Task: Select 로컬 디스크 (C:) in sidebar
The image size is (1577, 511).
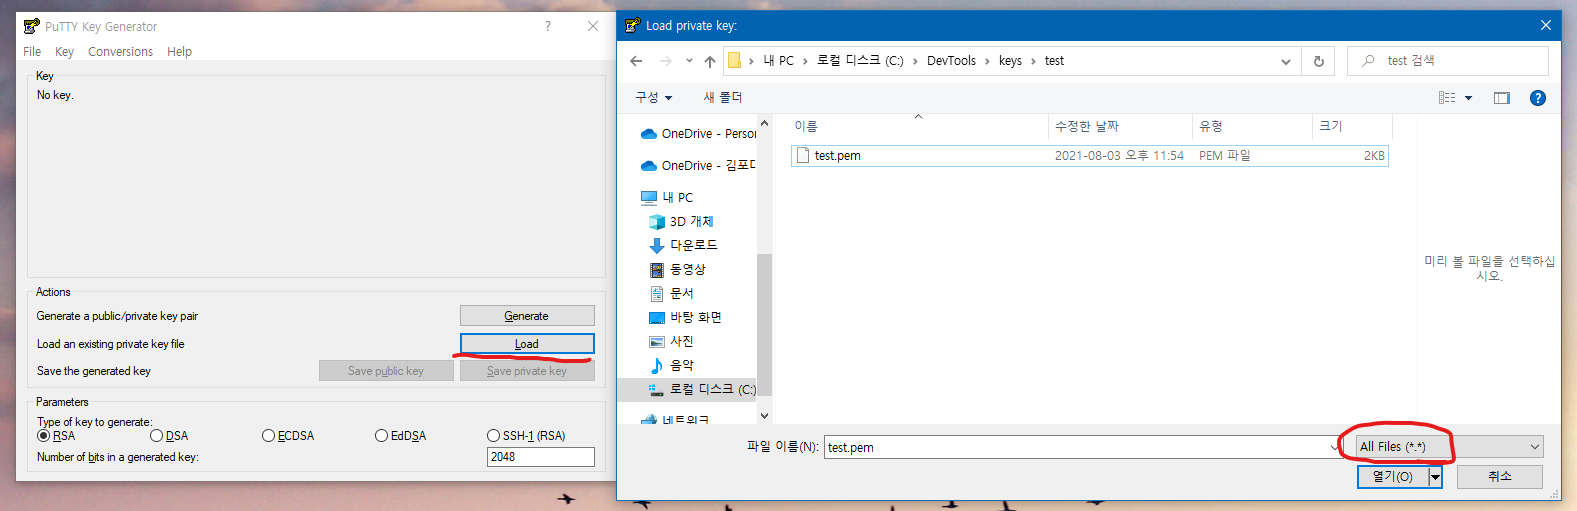Action: tap(702, 389)
